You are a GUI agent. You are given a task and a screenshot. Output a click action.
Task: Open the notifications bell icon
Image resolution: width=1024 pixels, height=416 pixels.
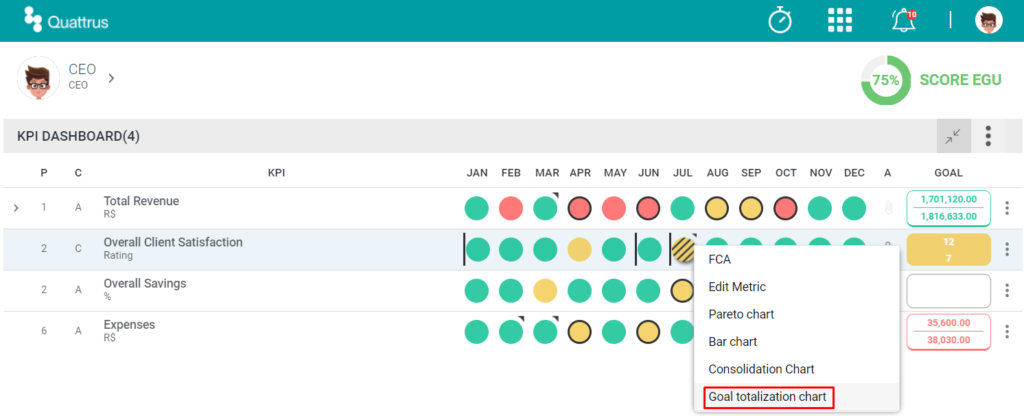click(x=904, y=20)
